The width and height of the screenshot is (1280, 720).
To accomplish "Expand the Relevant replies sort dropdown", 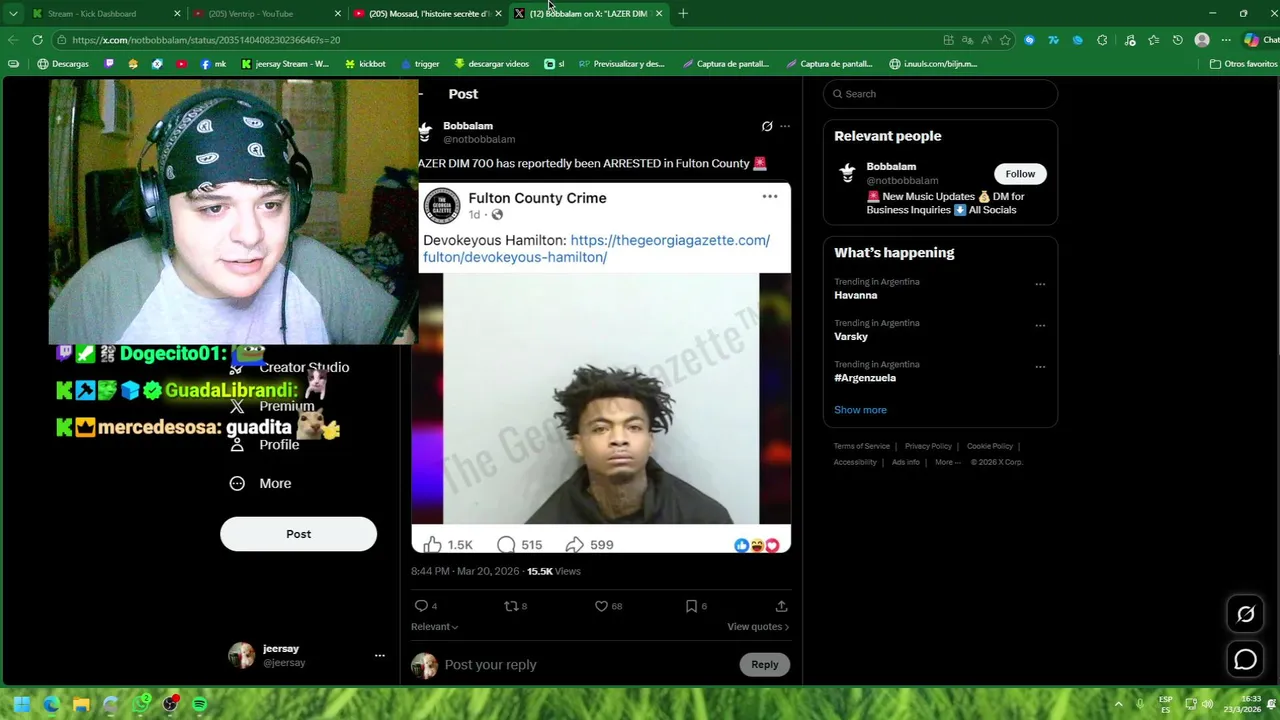I will point(434,627).
